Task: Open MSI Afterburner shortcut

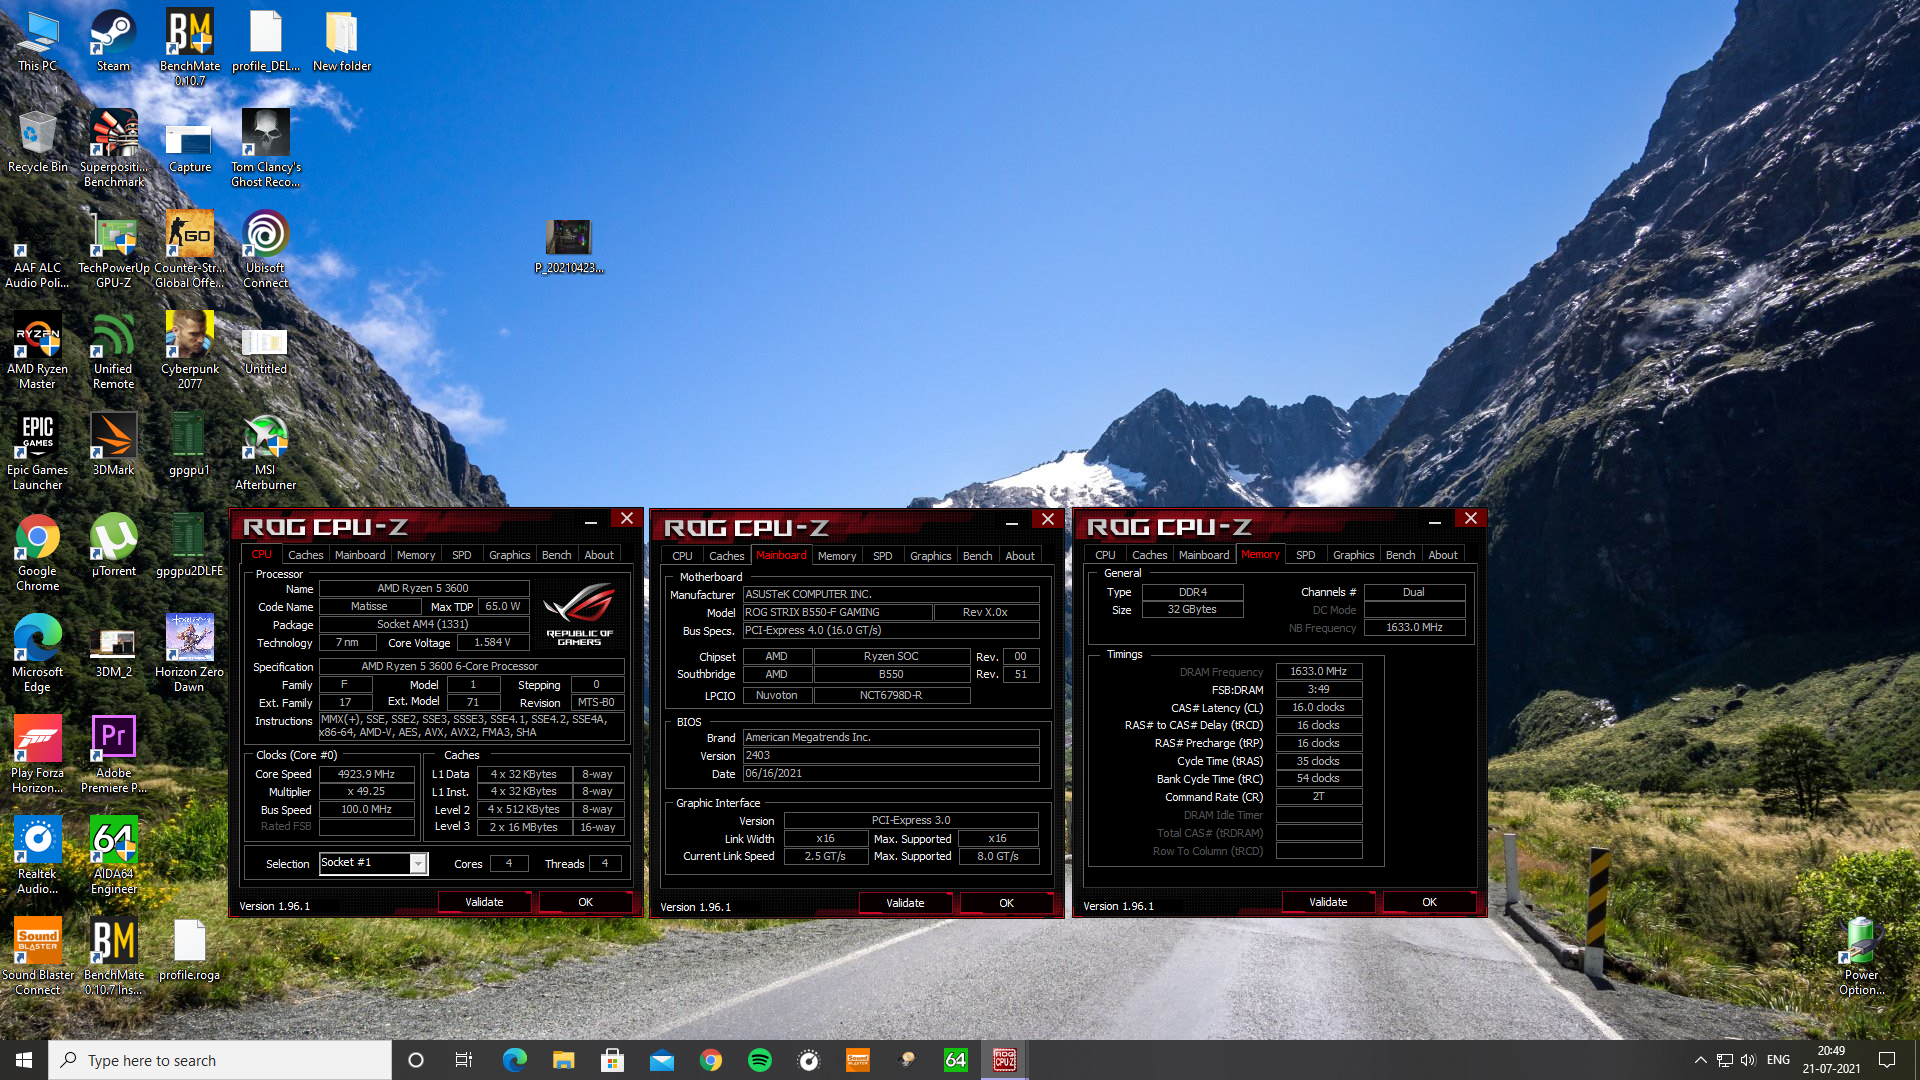Action: tap(265, 452)
